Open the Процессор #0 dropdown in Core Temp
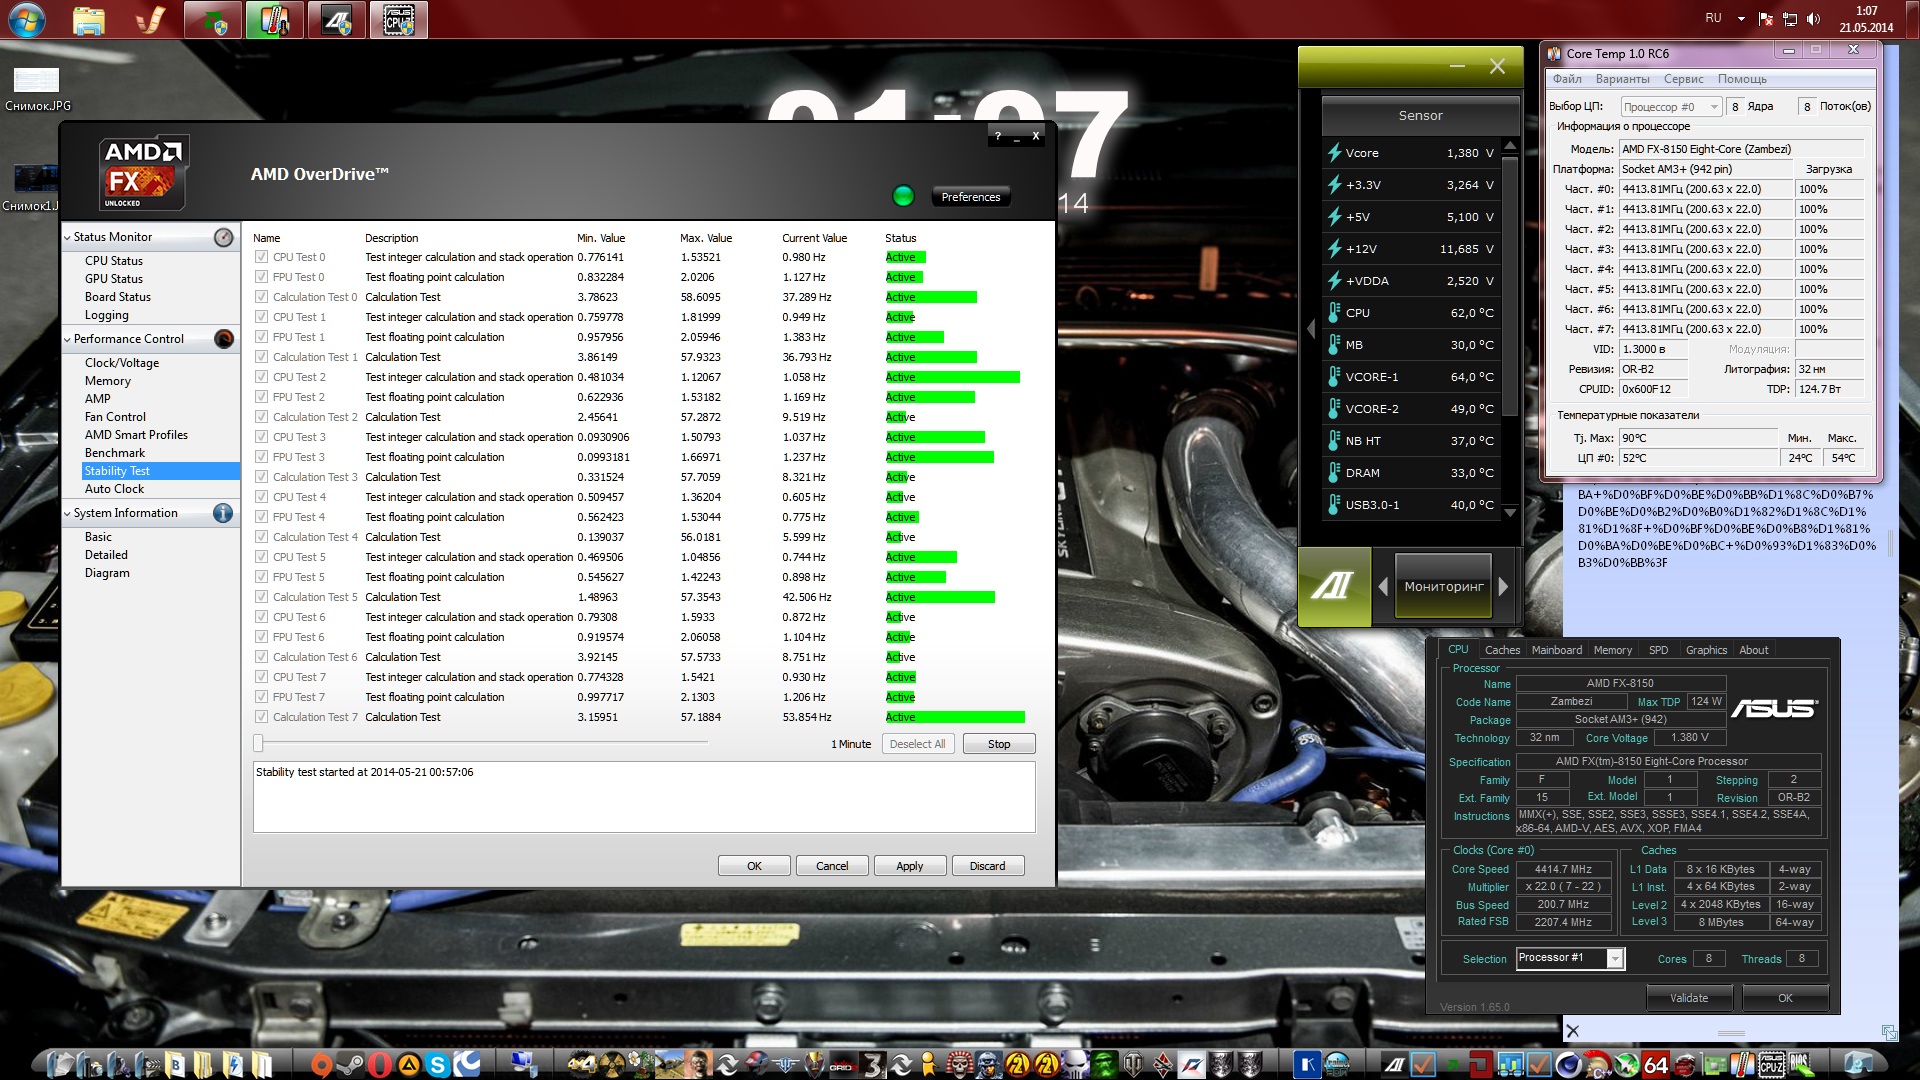 (x=1671, y=107)
